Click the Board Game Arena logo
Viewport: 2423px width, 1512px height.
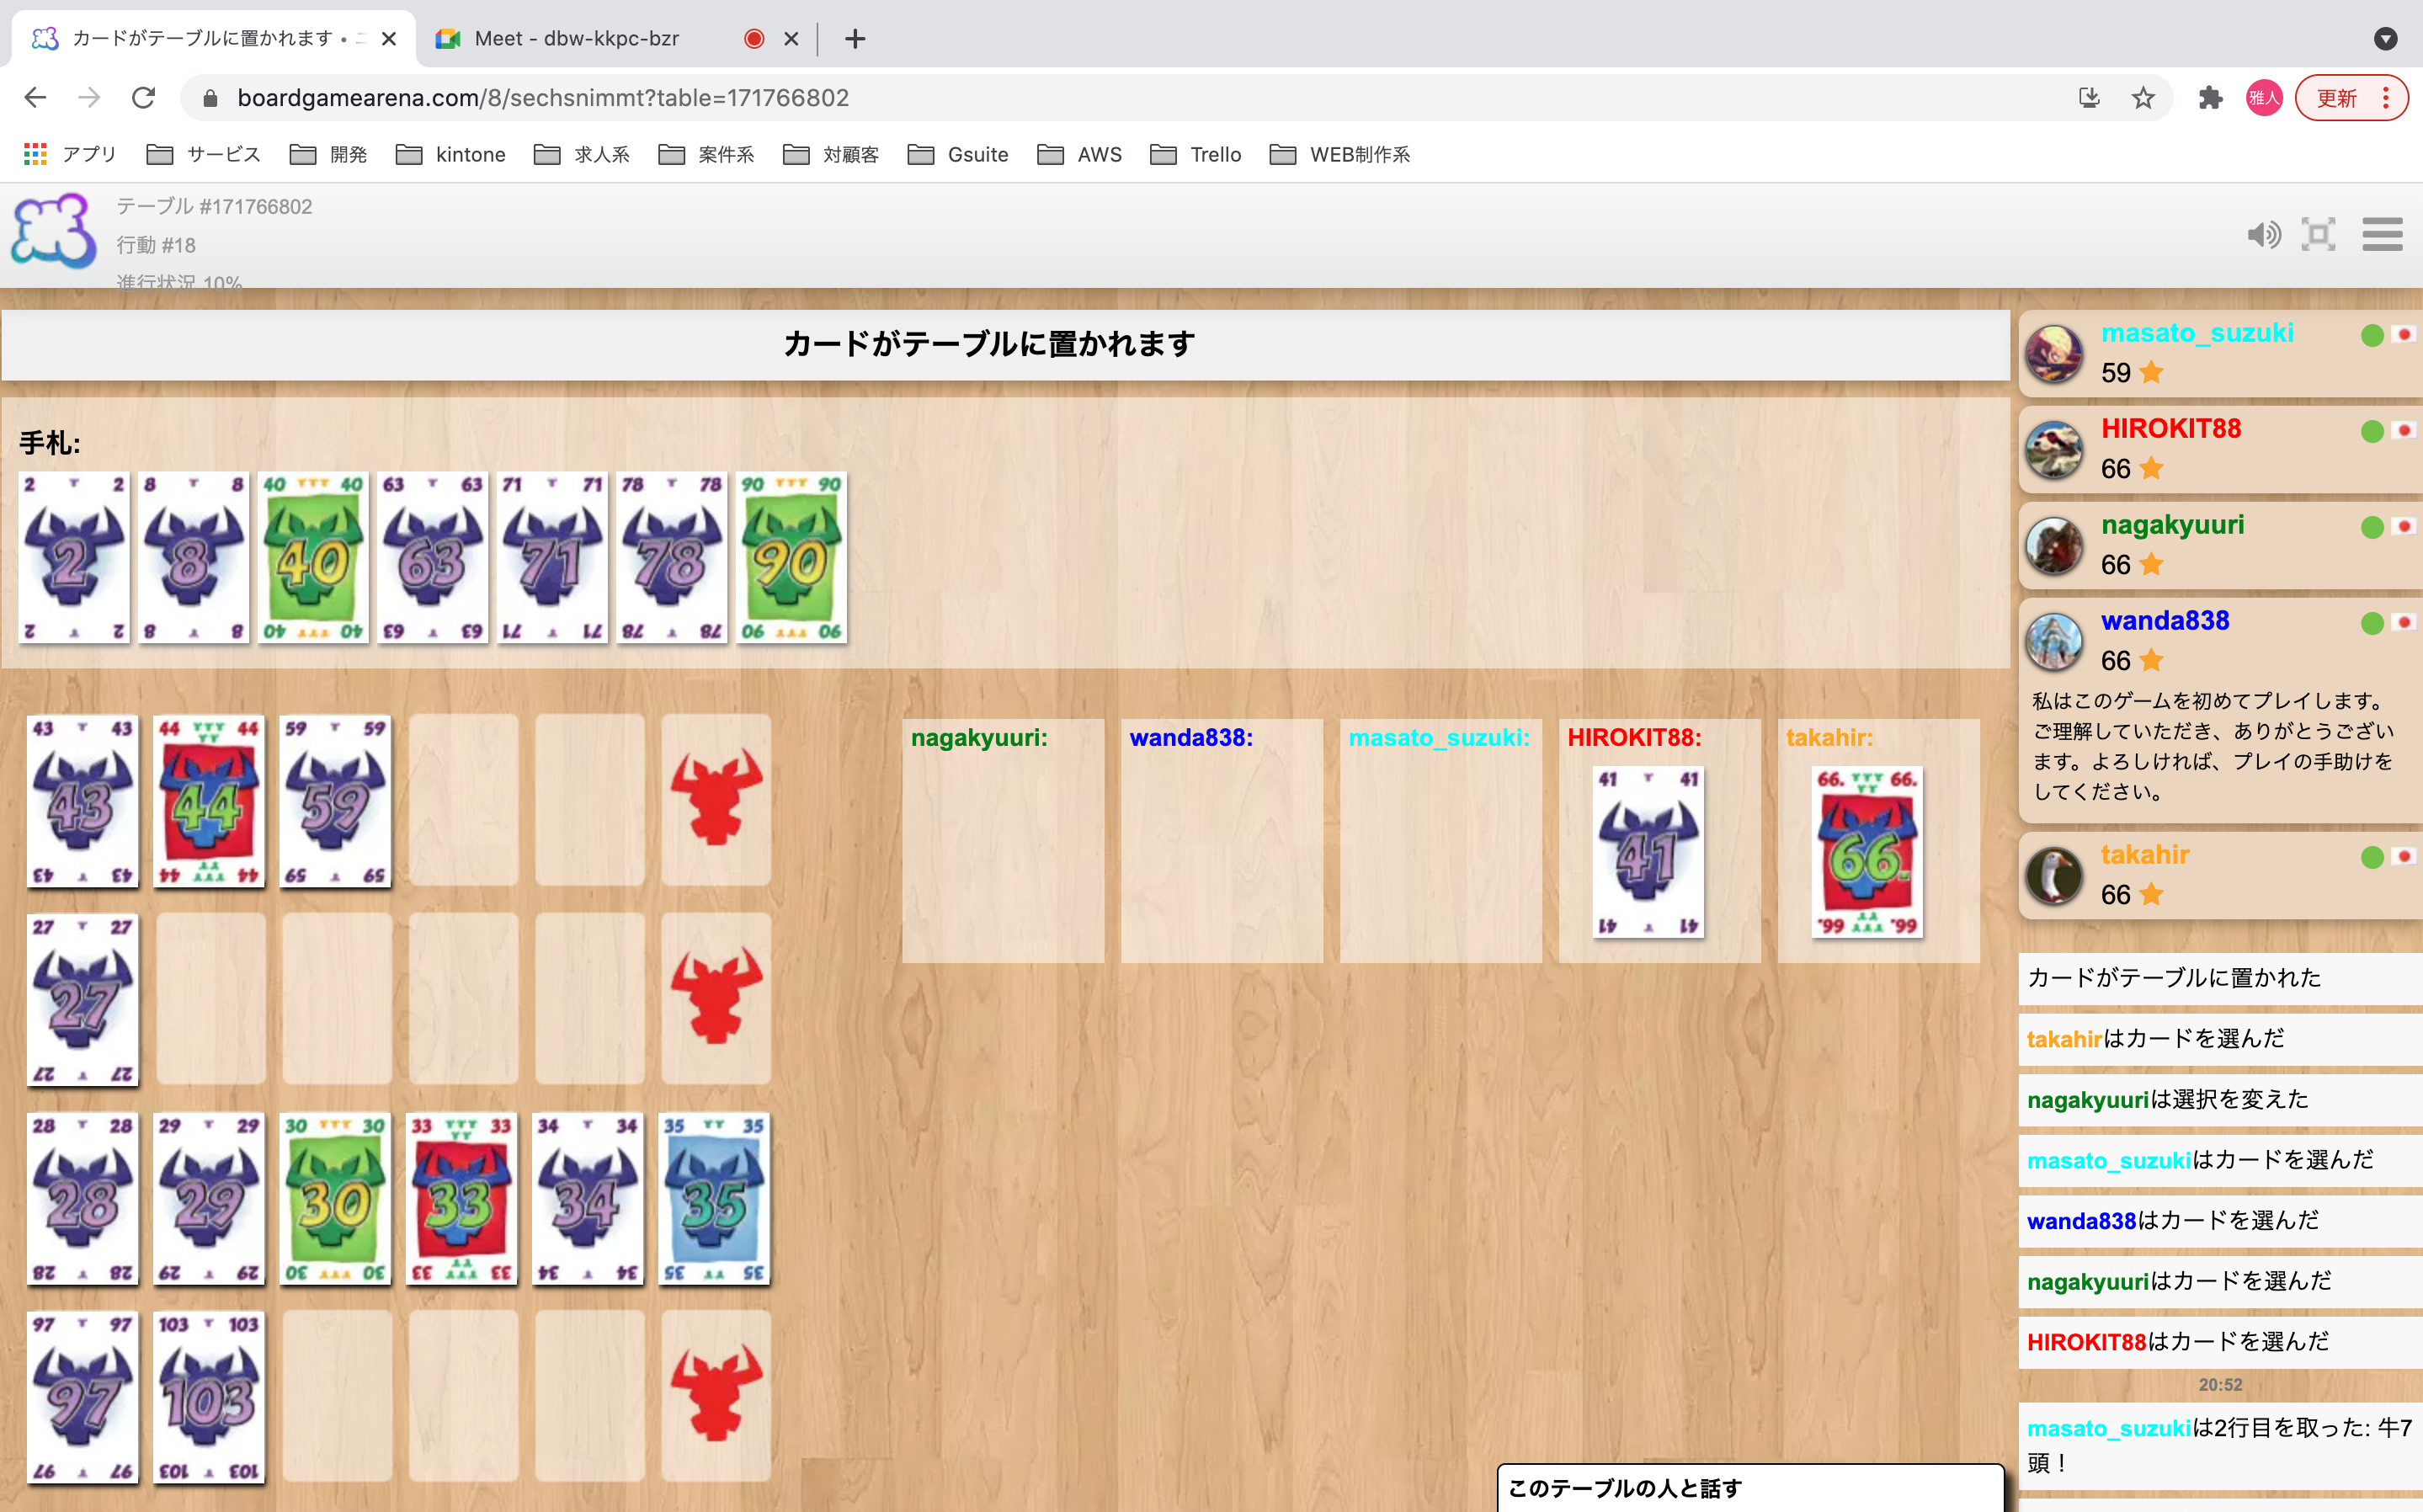53,233
